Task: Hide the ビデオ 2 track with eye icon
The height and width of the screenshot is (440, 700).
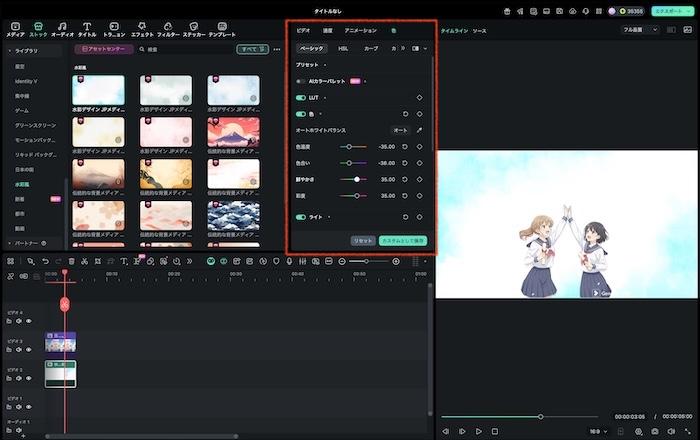Action: pos(29,378)
